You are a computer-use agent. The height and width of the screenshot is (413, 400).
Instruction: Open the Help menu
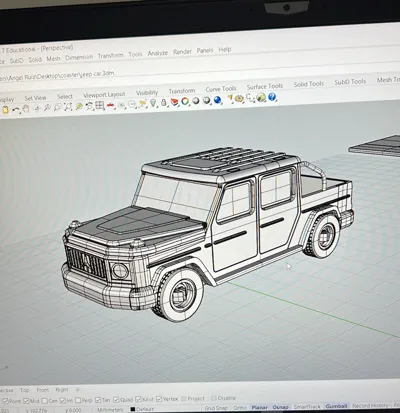[x=225, y=50]
